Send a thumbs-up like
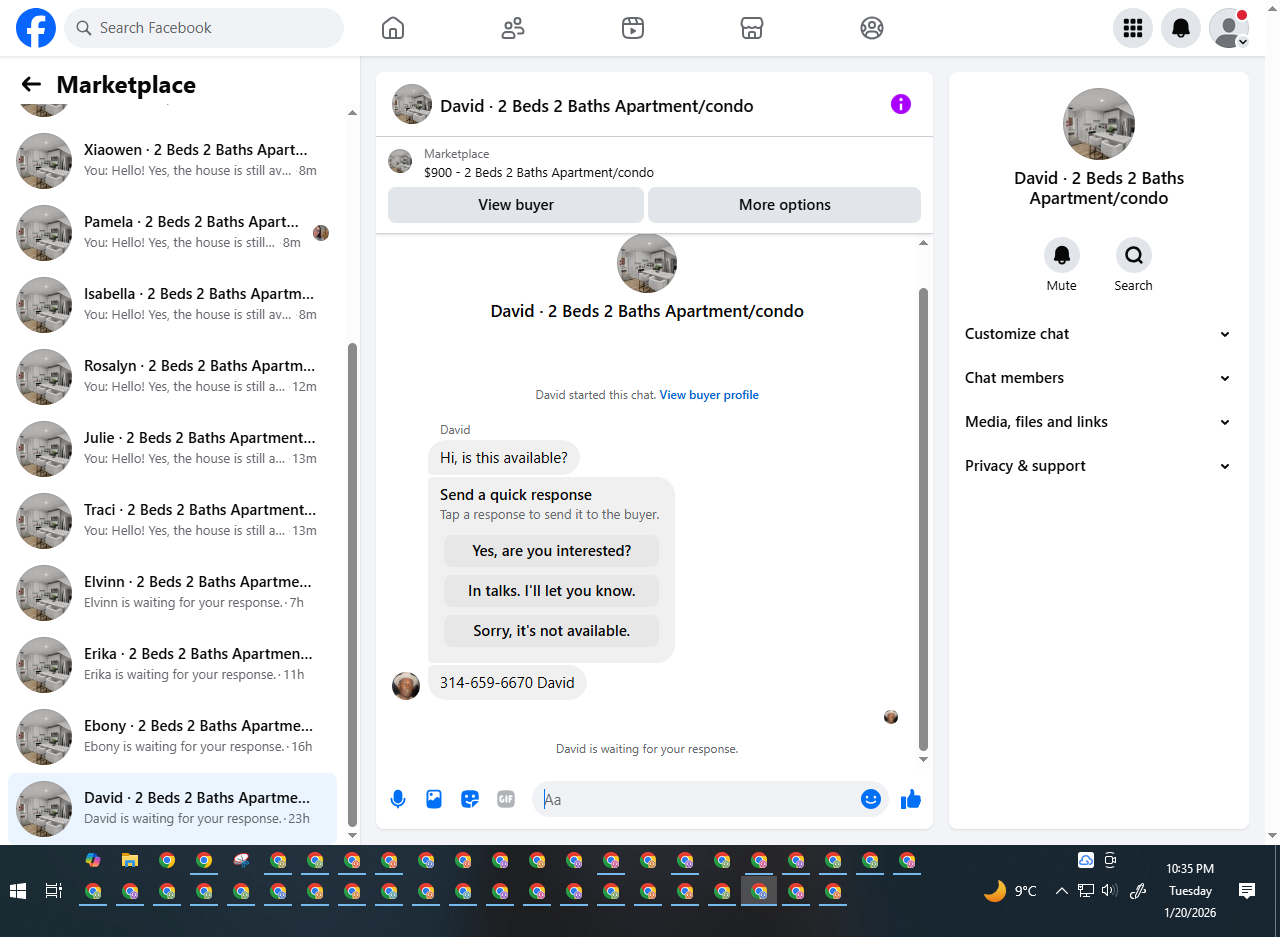The height and width of the screenshot is (937, 1280). [x=911, y=799]
